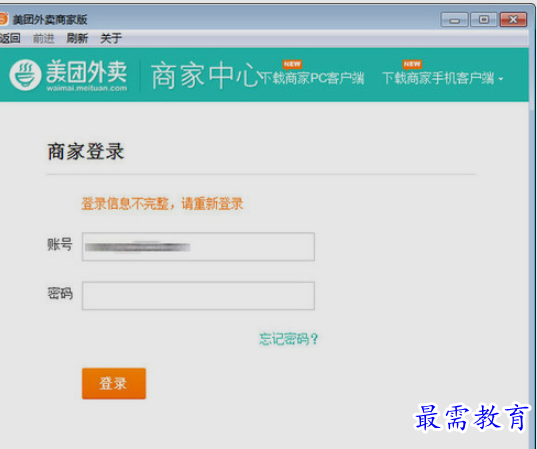Focus the 密码 password input field
The height and width of the screenshot is (449, 537).
[x=198, y=296]
